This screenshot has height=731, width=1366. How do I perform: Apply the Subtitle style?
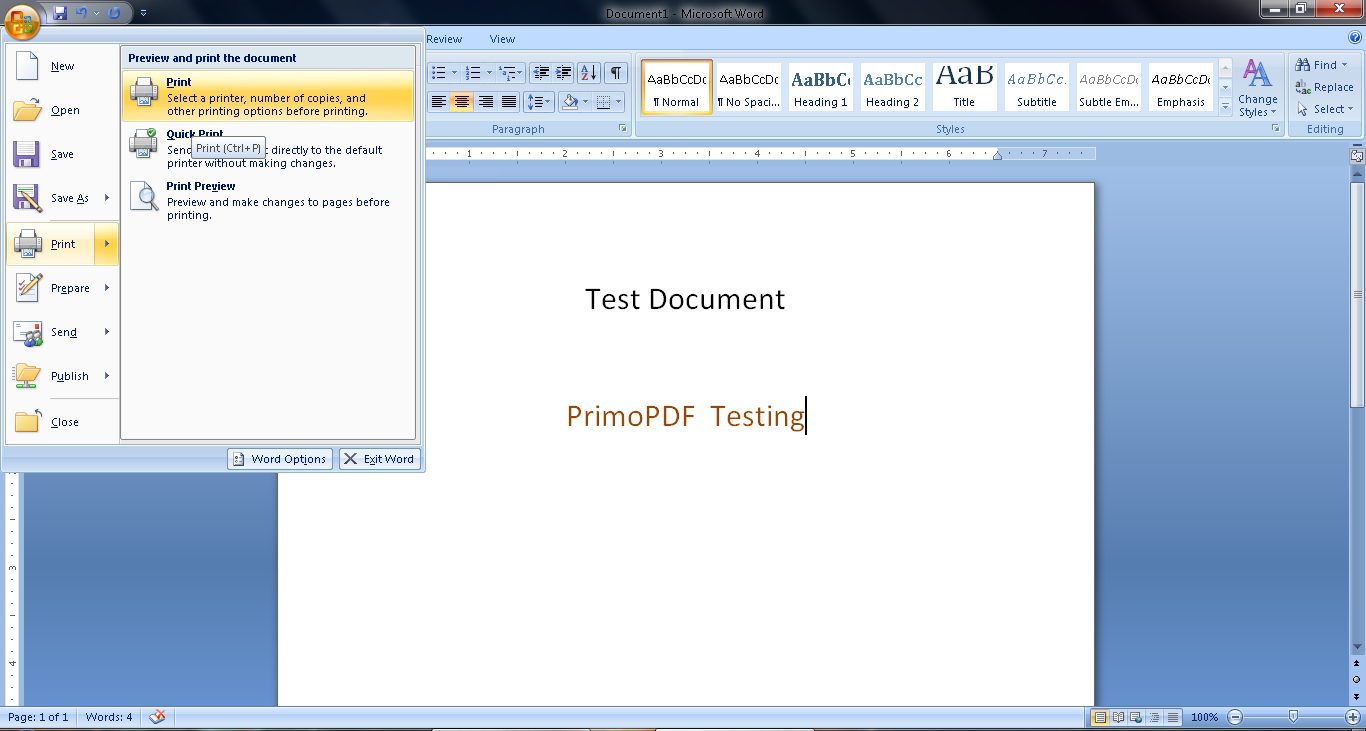tap(1037, 87)
